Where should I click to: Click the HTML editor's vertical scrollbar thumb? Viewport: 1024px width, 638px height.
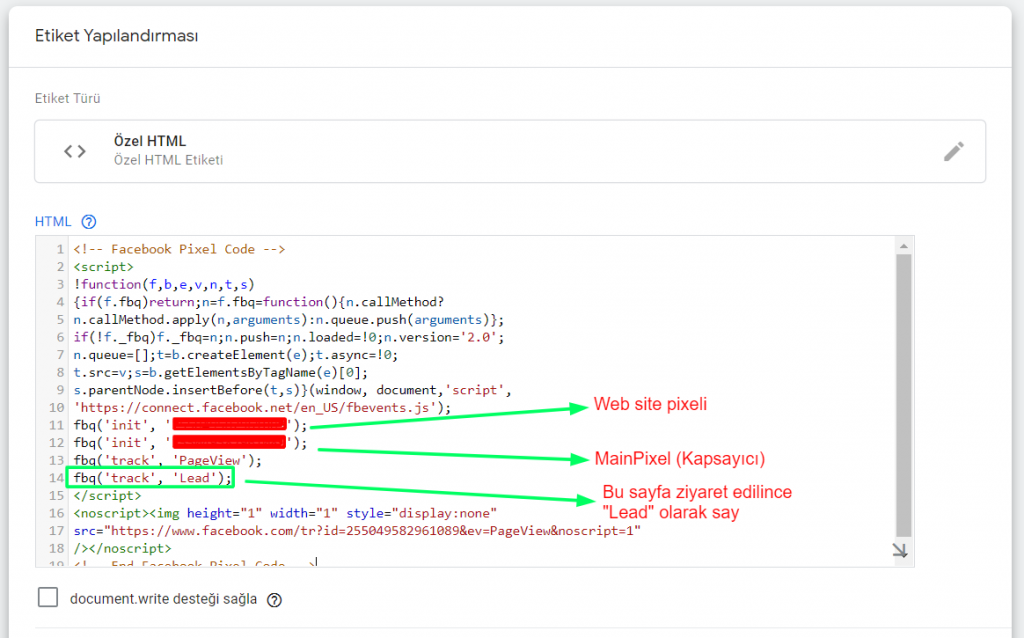tap(904, 395)
